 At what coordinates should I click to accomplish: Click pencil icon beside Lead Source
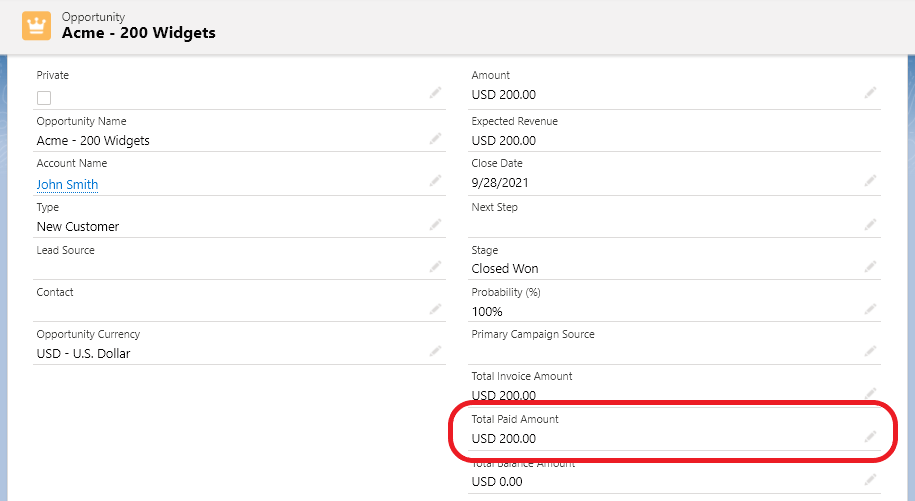(x=435, y=266)
